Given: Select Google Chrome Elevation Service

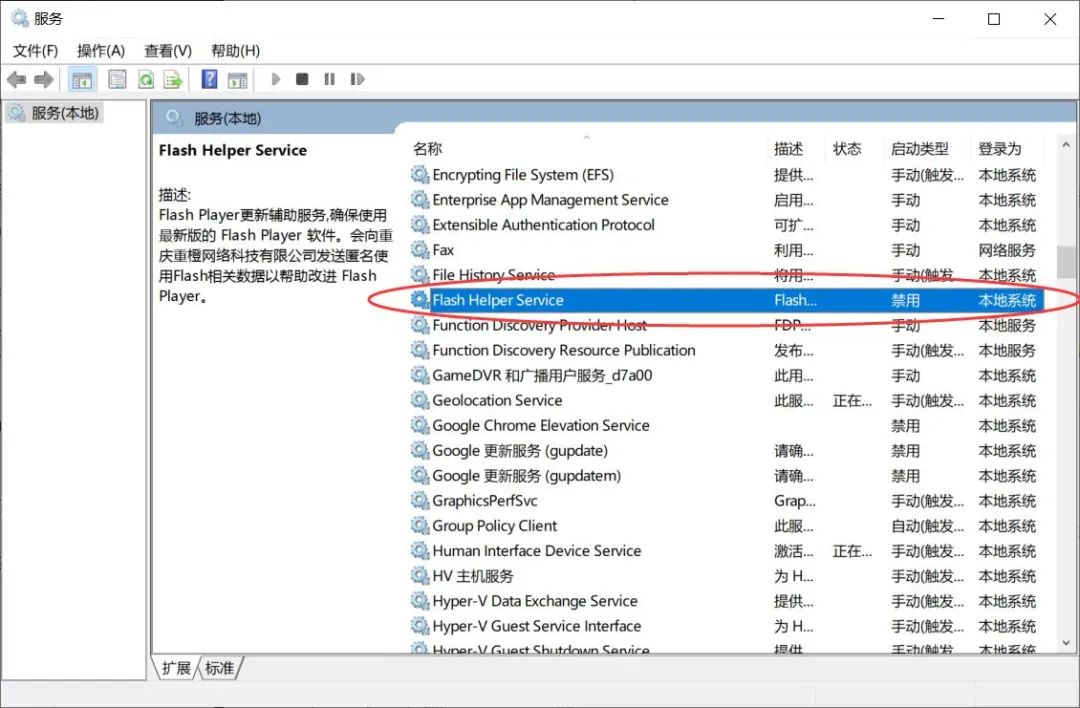Looking at the screenshot, I should coord(727,426).
